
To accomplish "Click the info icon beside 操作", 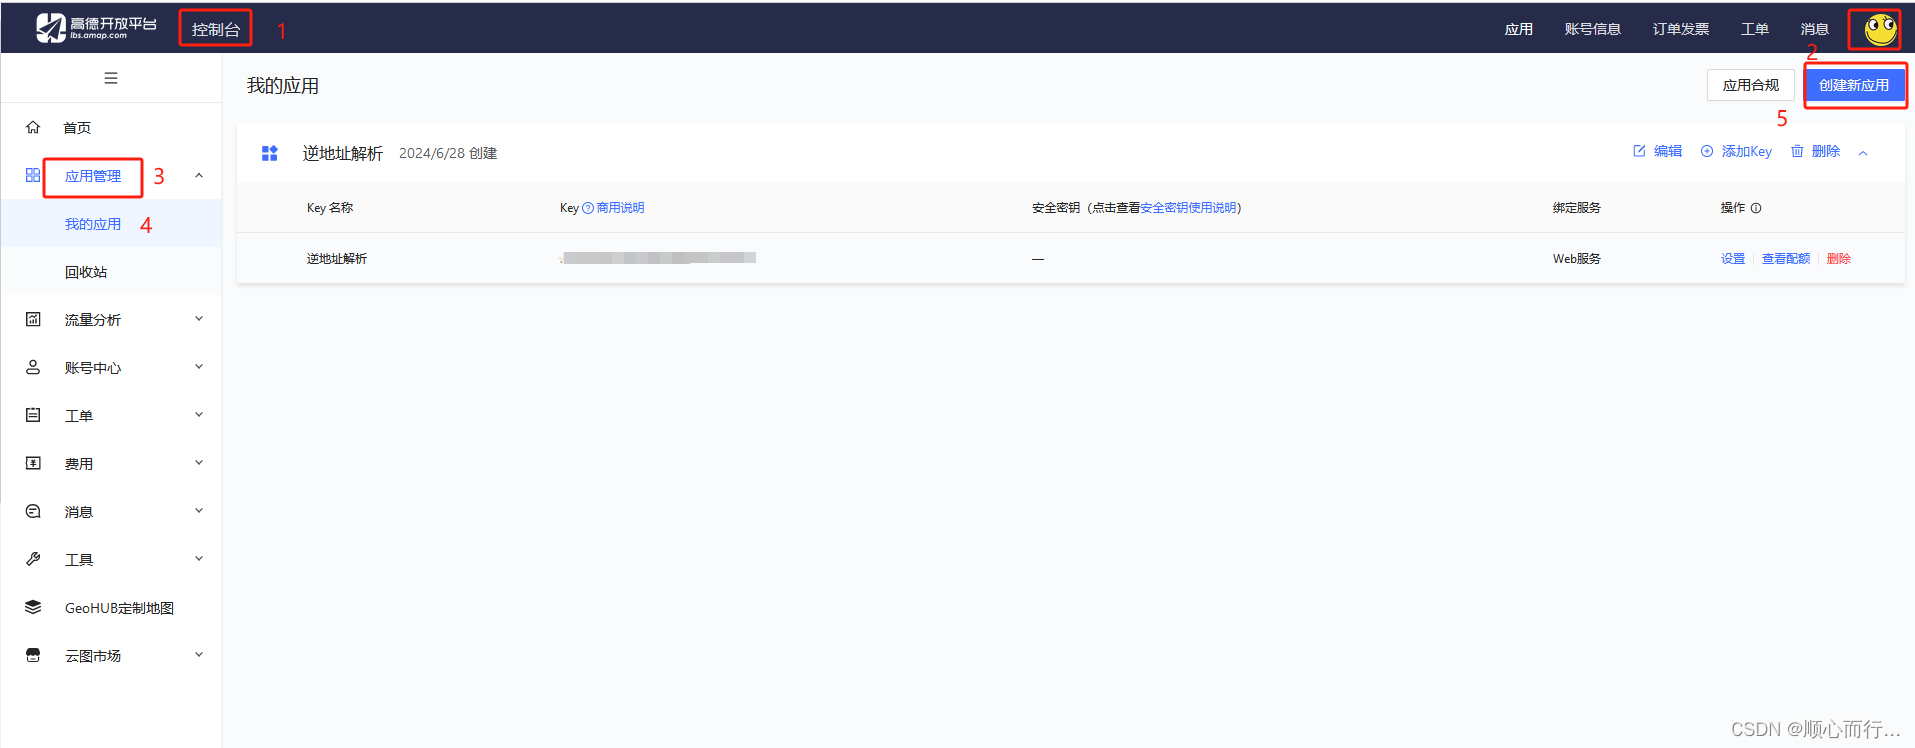I will 1756,208.
